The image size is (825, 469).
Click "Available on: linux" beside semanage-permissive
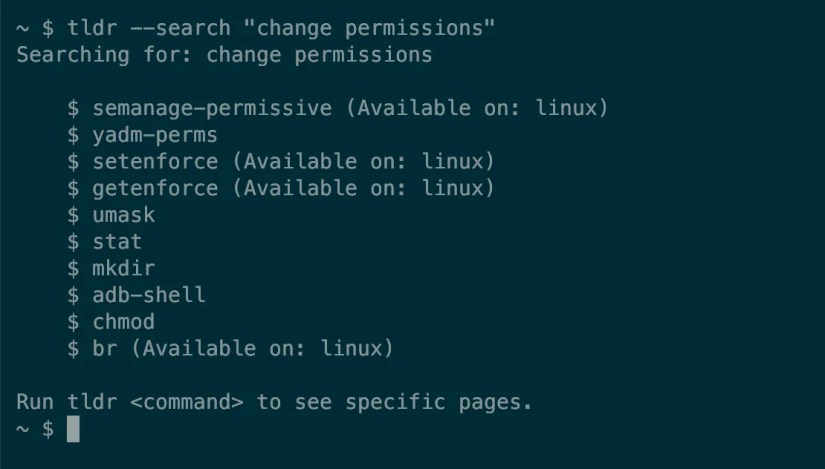(x=477, y=107)
